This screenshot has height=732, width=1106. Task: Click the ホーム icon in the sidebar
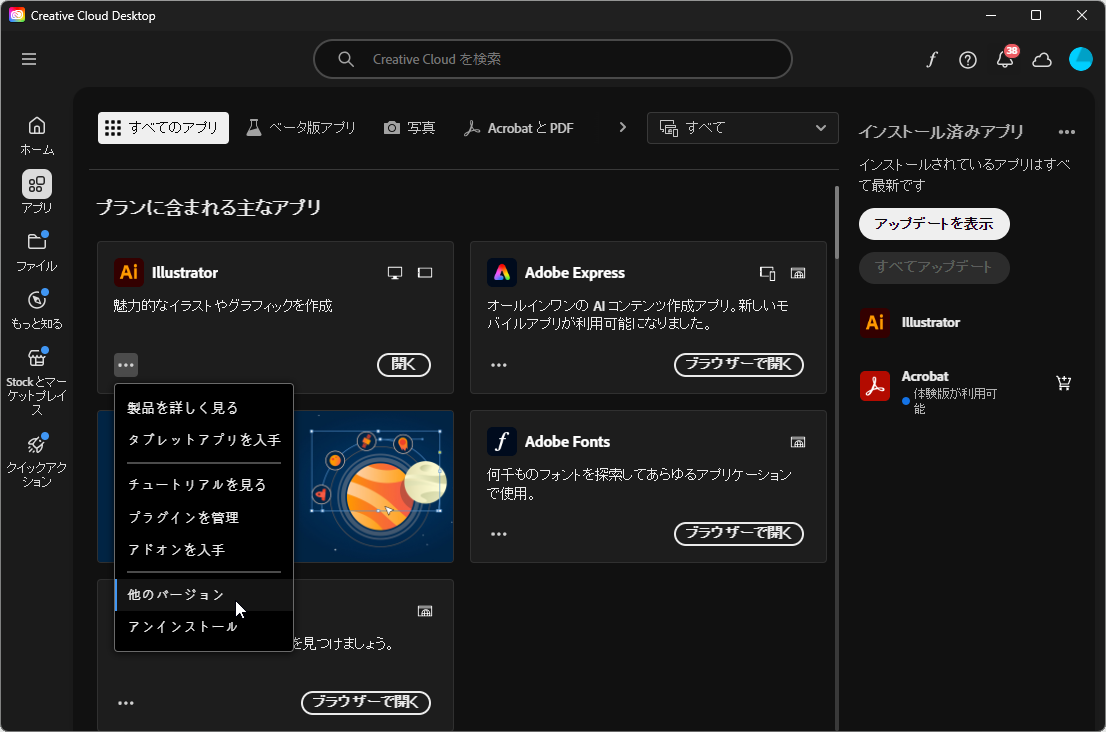tap(36, 125)
